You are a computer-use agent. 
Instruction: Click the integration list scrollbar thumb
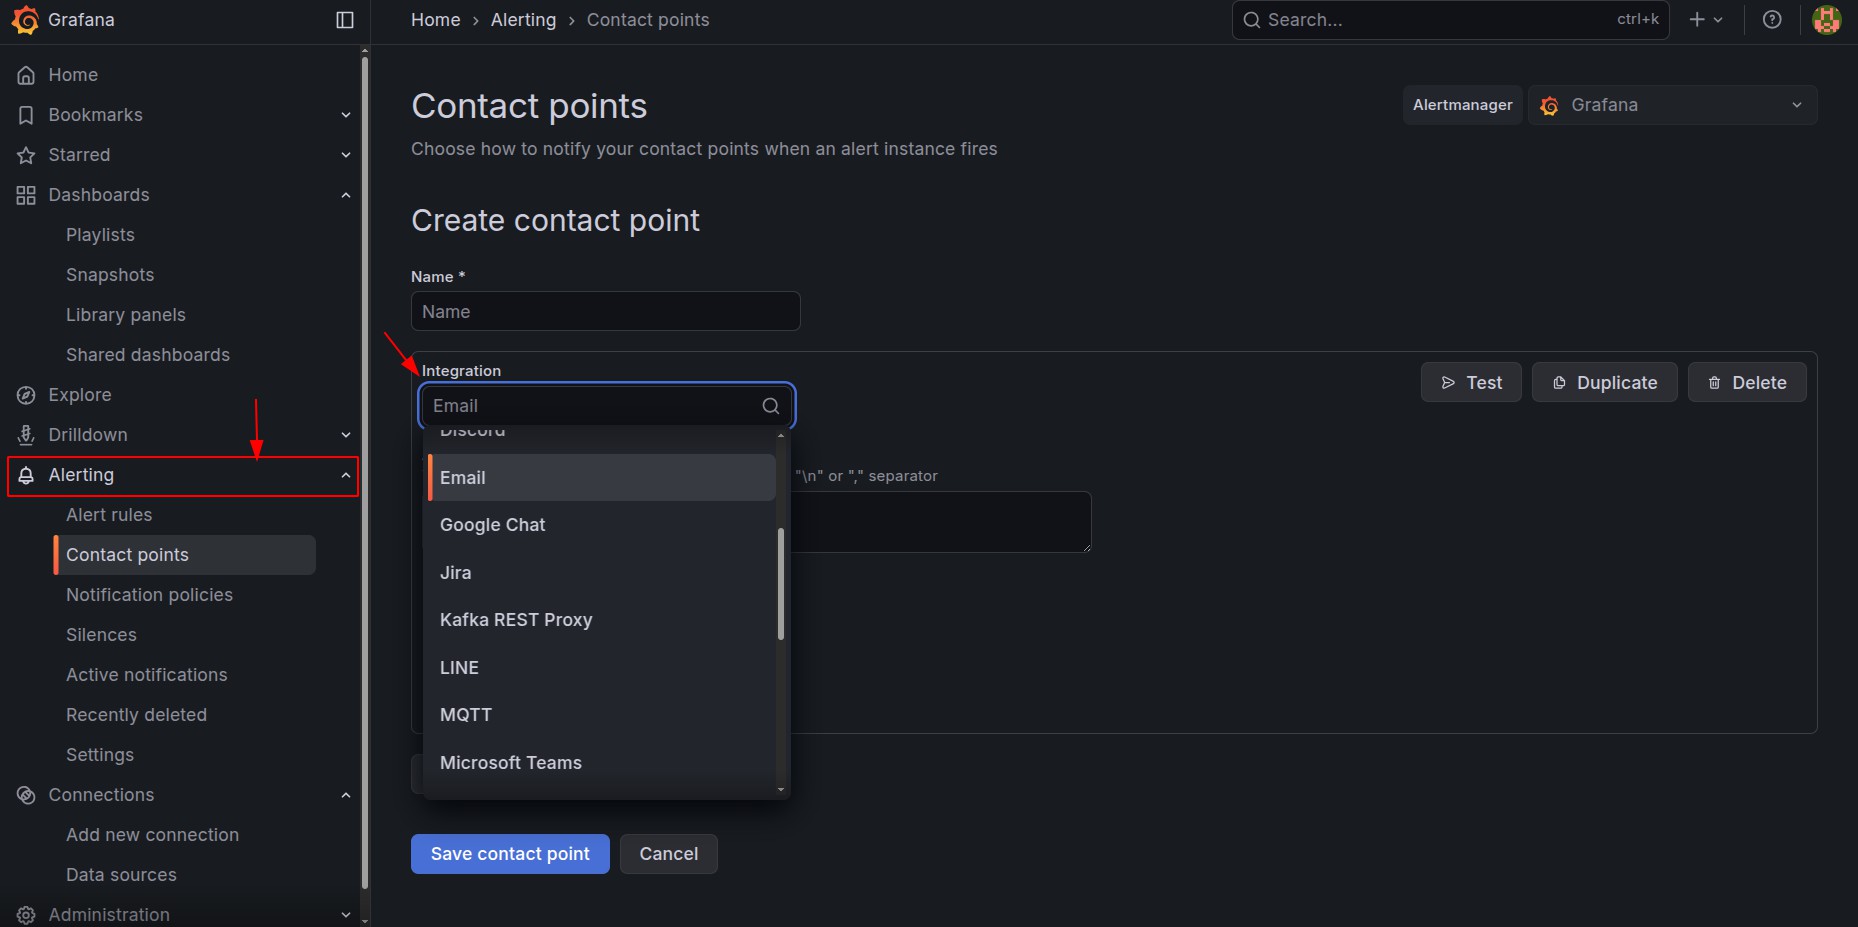point(781,584)
